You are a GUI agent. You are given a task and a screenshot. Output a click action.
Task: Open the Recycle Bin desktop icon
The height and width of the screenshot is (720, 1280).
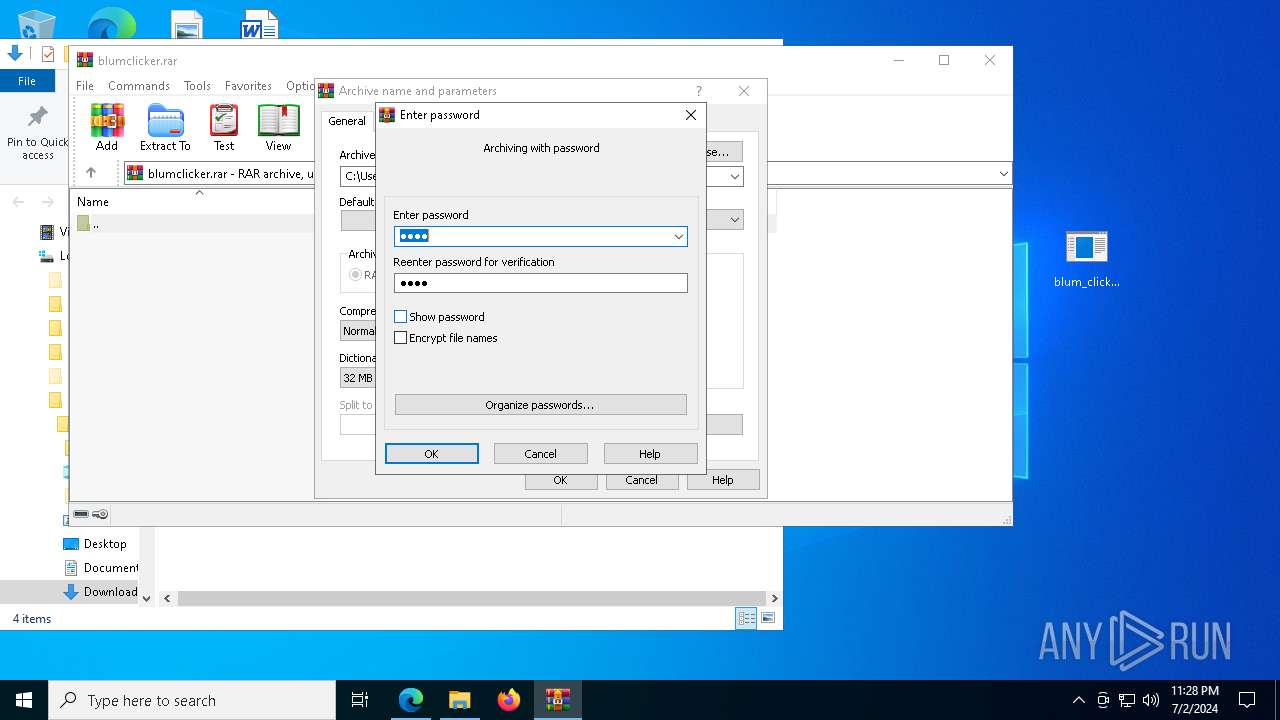click(37, 24)
